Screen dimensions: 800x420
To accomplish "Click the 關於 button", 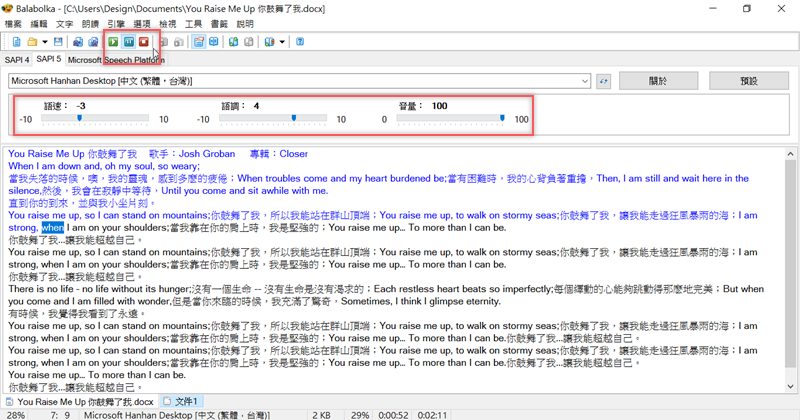I will pyautogui.click(x=657, y=80).
